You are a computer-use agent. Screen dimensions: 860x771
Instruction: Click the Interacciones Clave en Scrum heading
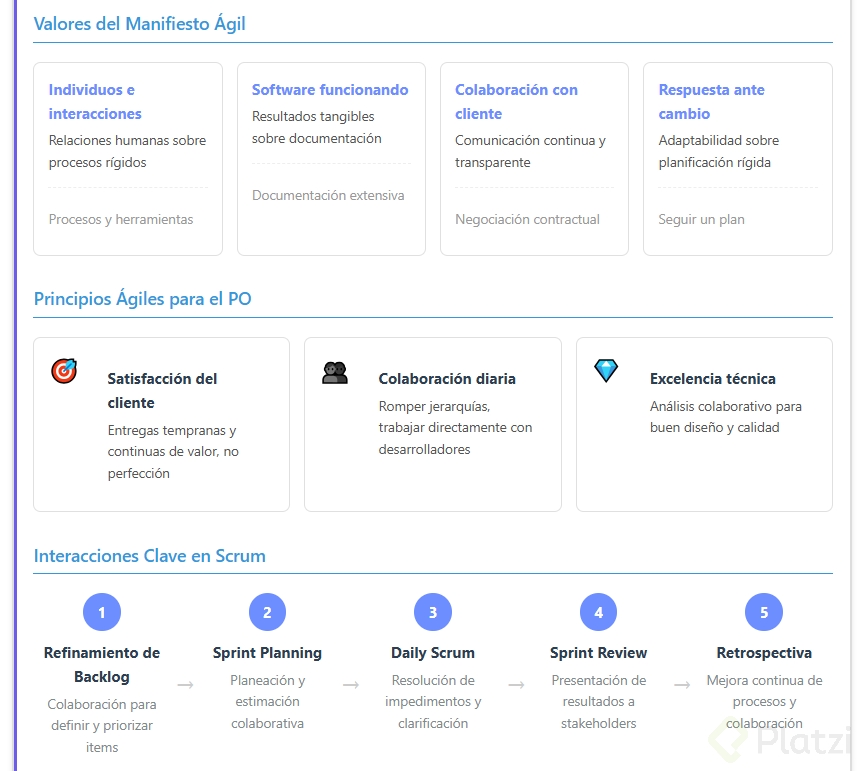[x=150, y=556]
